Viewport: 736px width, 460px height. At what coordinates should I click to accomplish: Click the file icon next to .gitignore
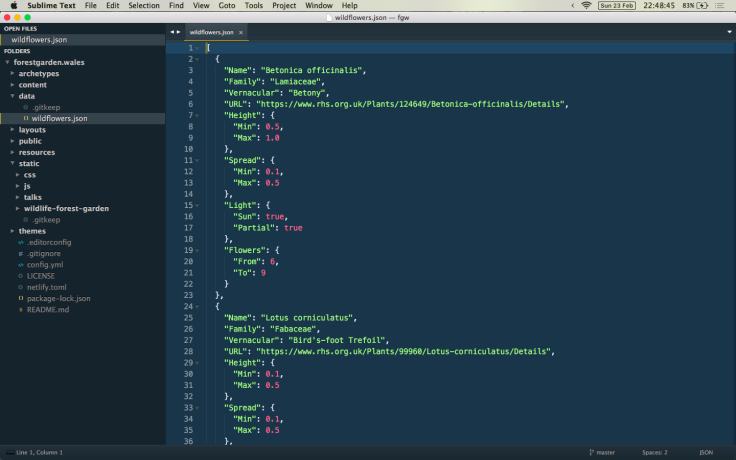click(x=21, y=253)
